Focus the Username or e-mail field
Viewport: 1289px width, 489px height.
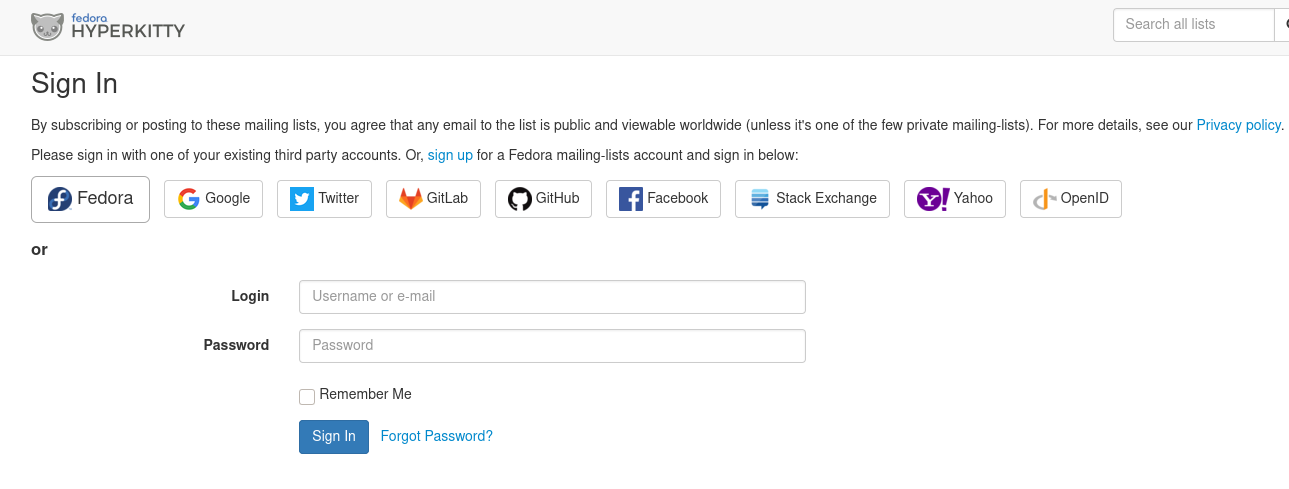click(552, 297)
